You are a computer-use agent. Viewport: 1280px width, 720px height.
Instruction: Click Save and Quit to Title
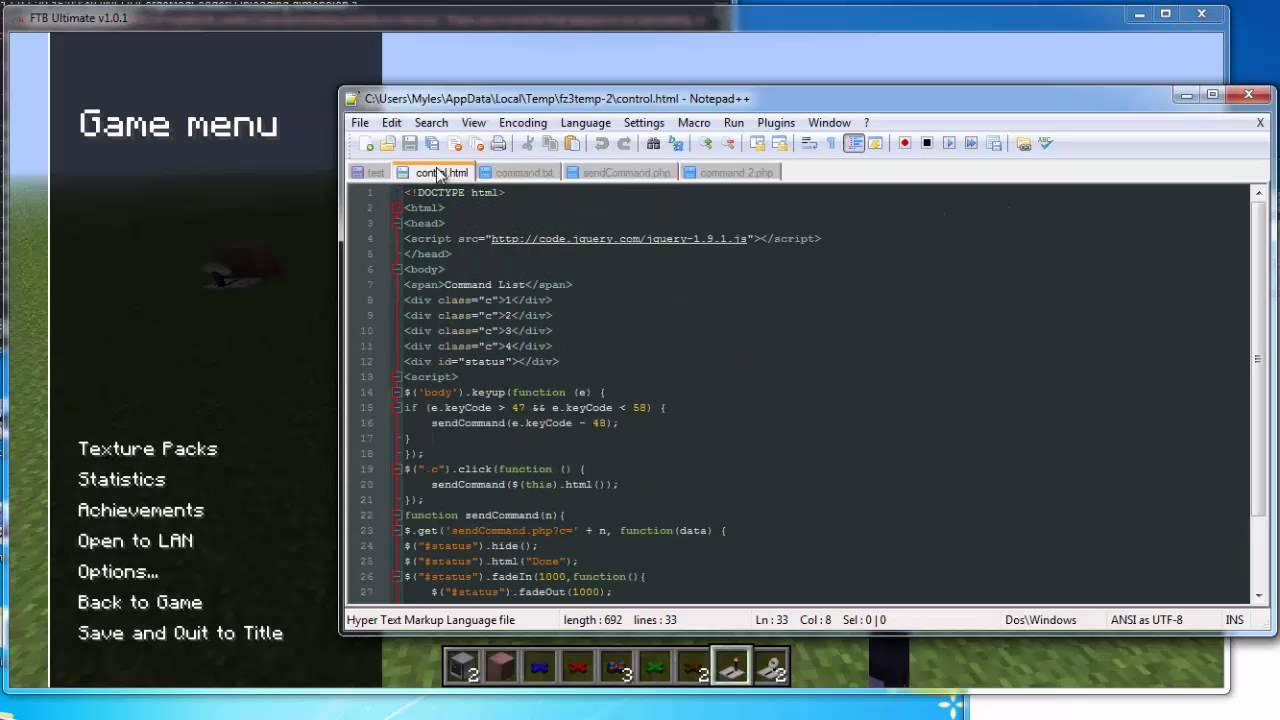point(181,633)
